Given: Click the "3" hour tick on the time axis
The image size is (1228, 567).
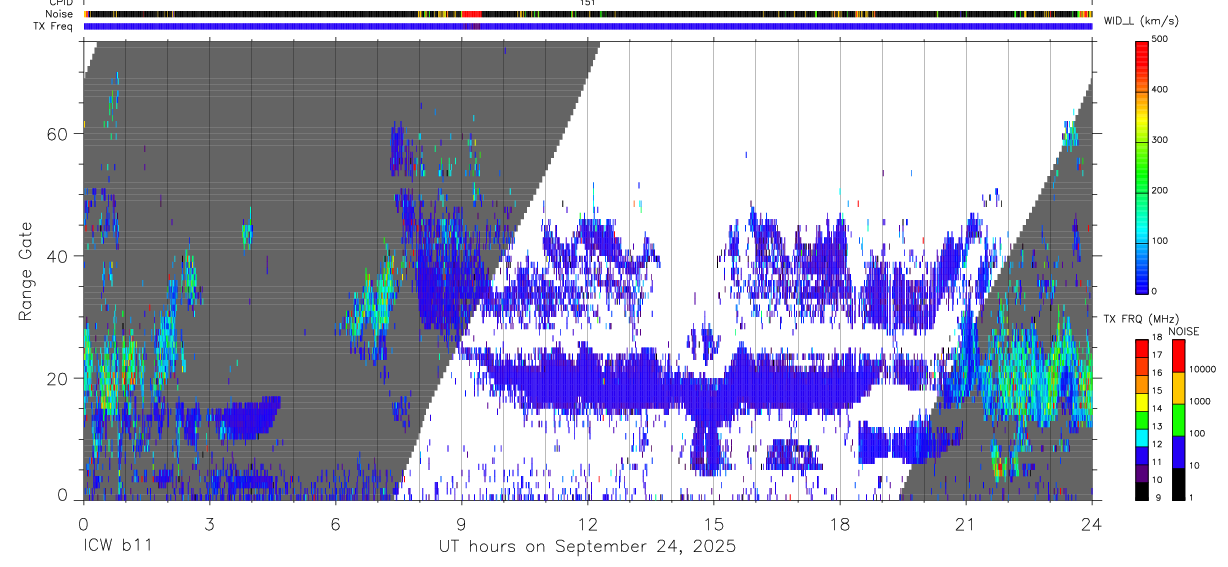Looking at the screenshot, I should [209, 522].
